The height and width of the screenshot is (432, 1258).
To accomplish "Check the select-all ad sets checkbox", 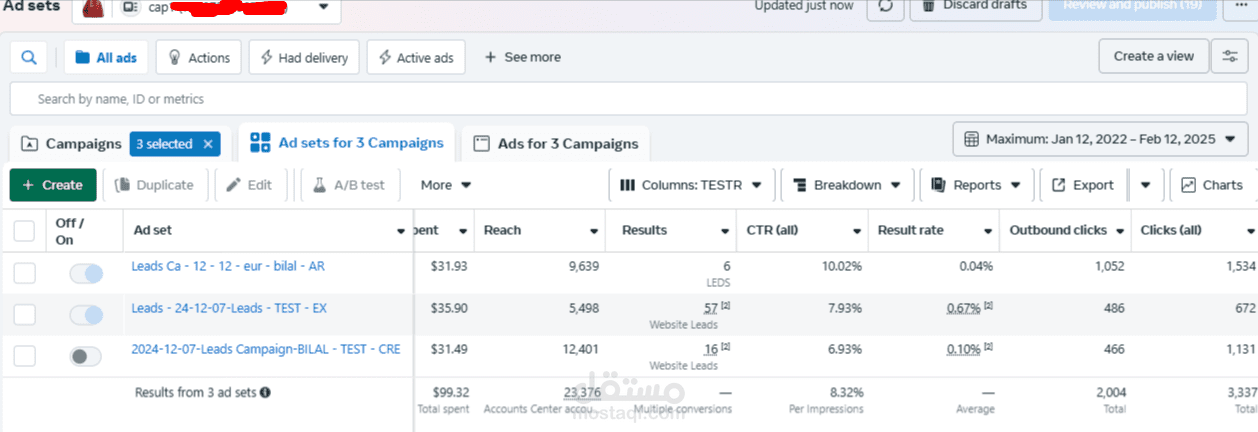I will coord(24,231).
